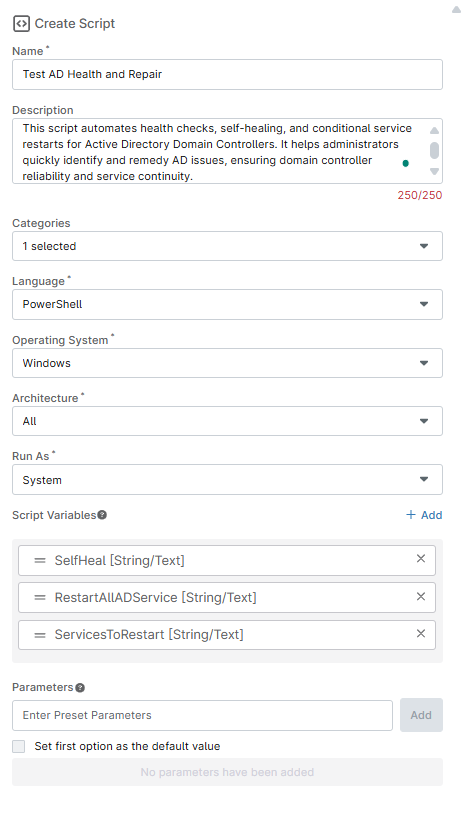Focus the Enter Preset Parameters field
This screenshot has width=461, height=818.
point(202,715)
